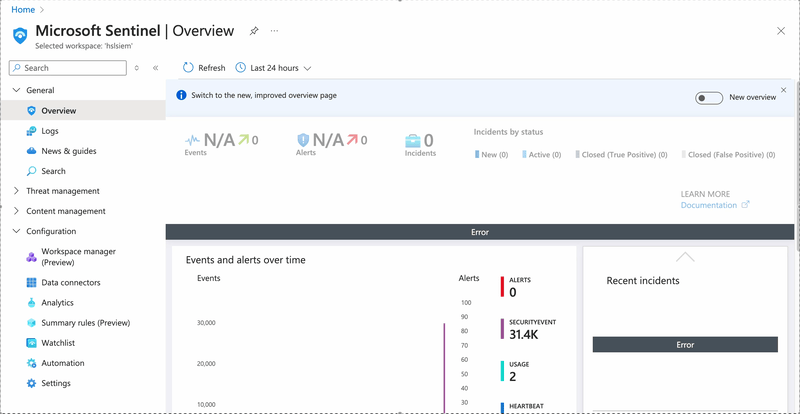The image size is (800, 414).
Task: Click the Error bar above the chart
Action: click(x=480, y=232)
